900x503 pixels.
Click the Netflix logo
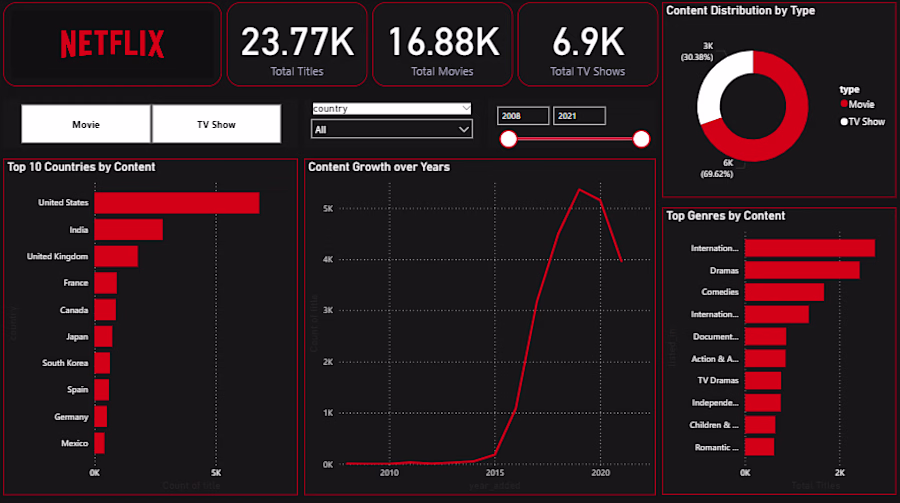(x=112, y=44)
